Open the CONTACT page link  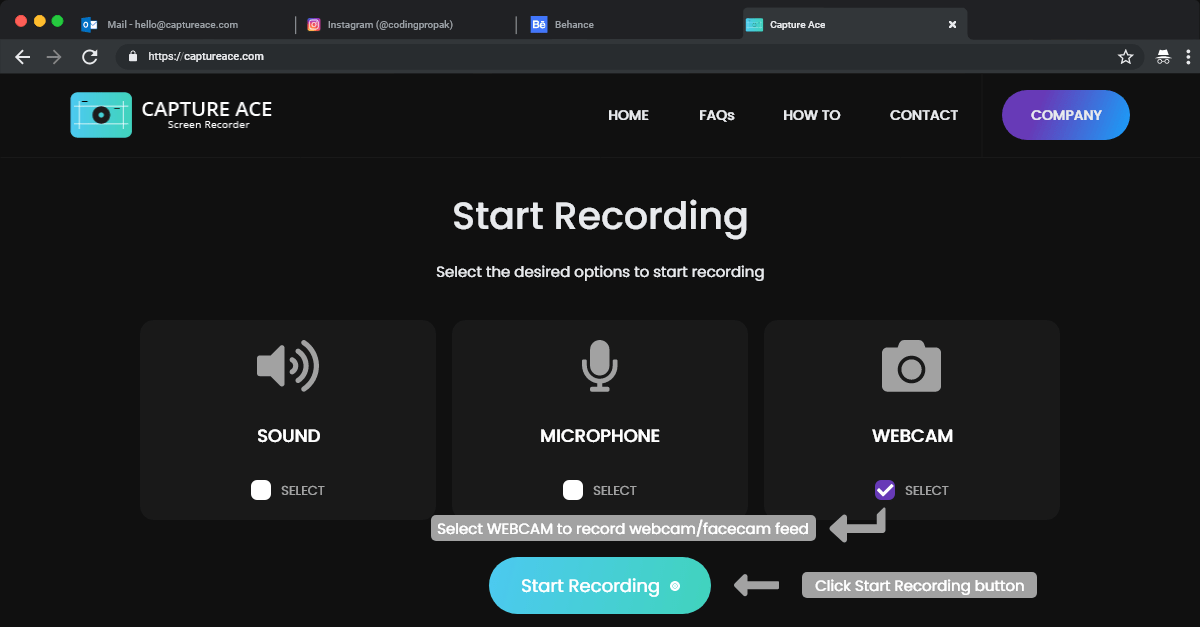click(x=924, y=115)
